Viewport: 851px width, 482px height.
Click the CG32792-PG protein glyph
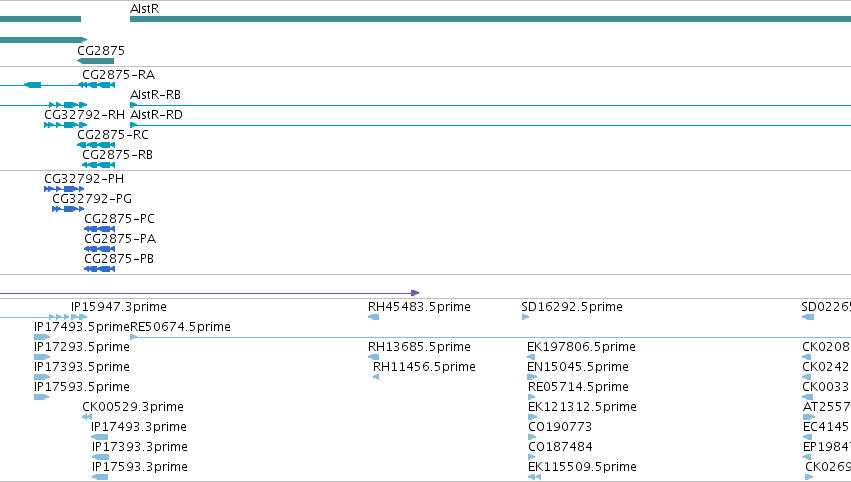(x=68, y=209)
